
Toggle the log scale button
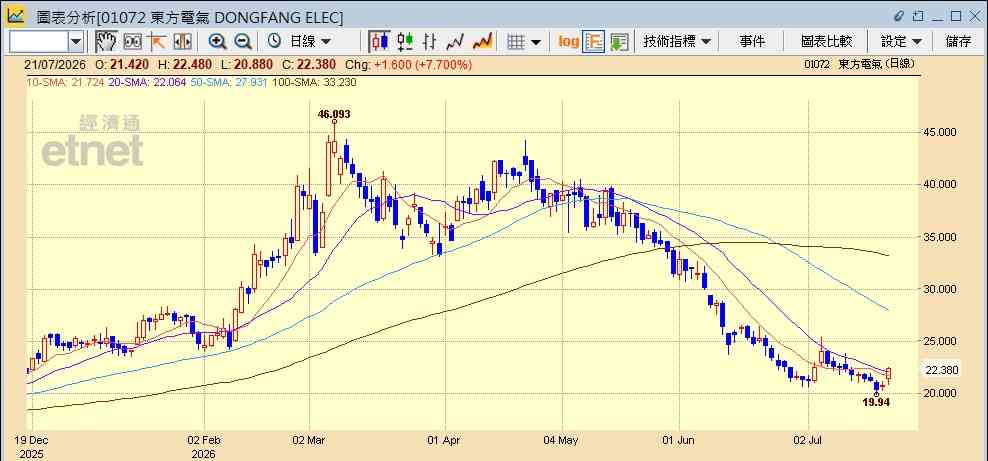(x=568, y=42)
